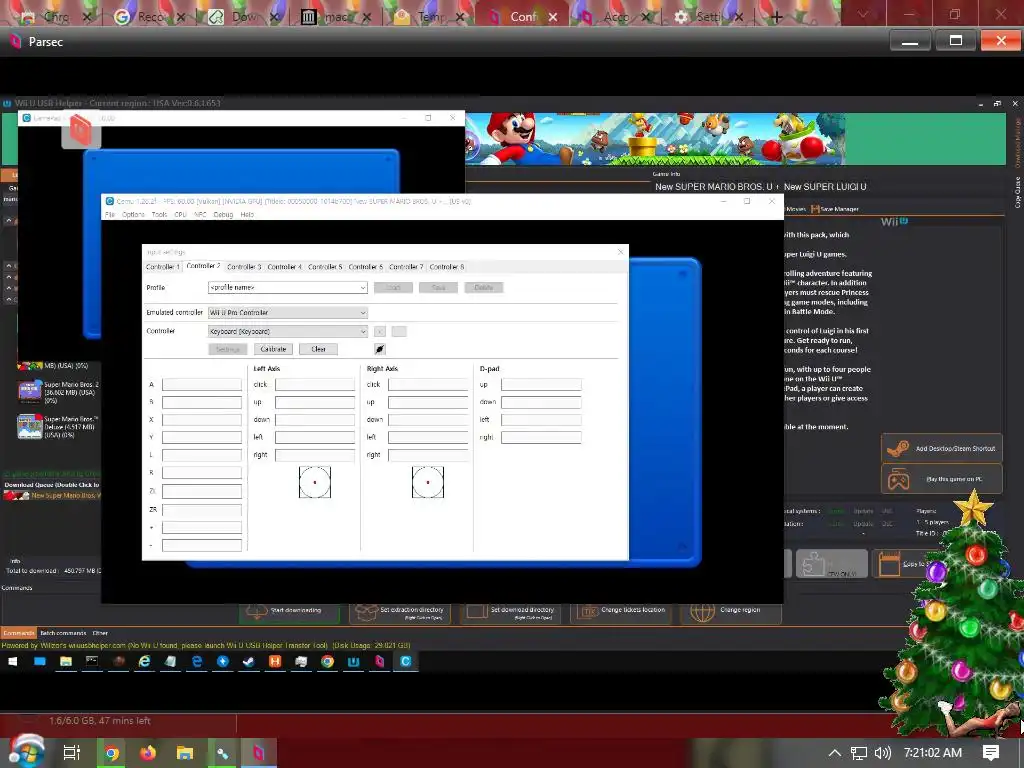Click the volume icon in the system tray

pyautogui.click(x=882, y=753)
